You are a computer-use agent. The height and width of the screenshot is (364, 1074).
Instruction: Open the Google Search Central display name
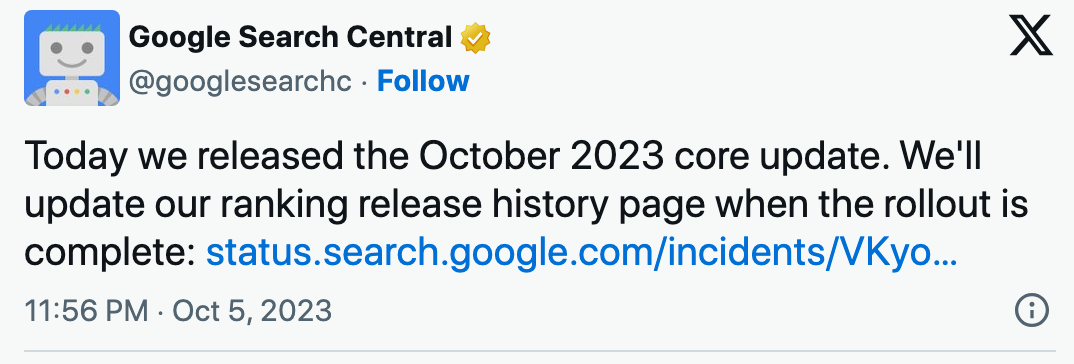(x=290, y=38)
